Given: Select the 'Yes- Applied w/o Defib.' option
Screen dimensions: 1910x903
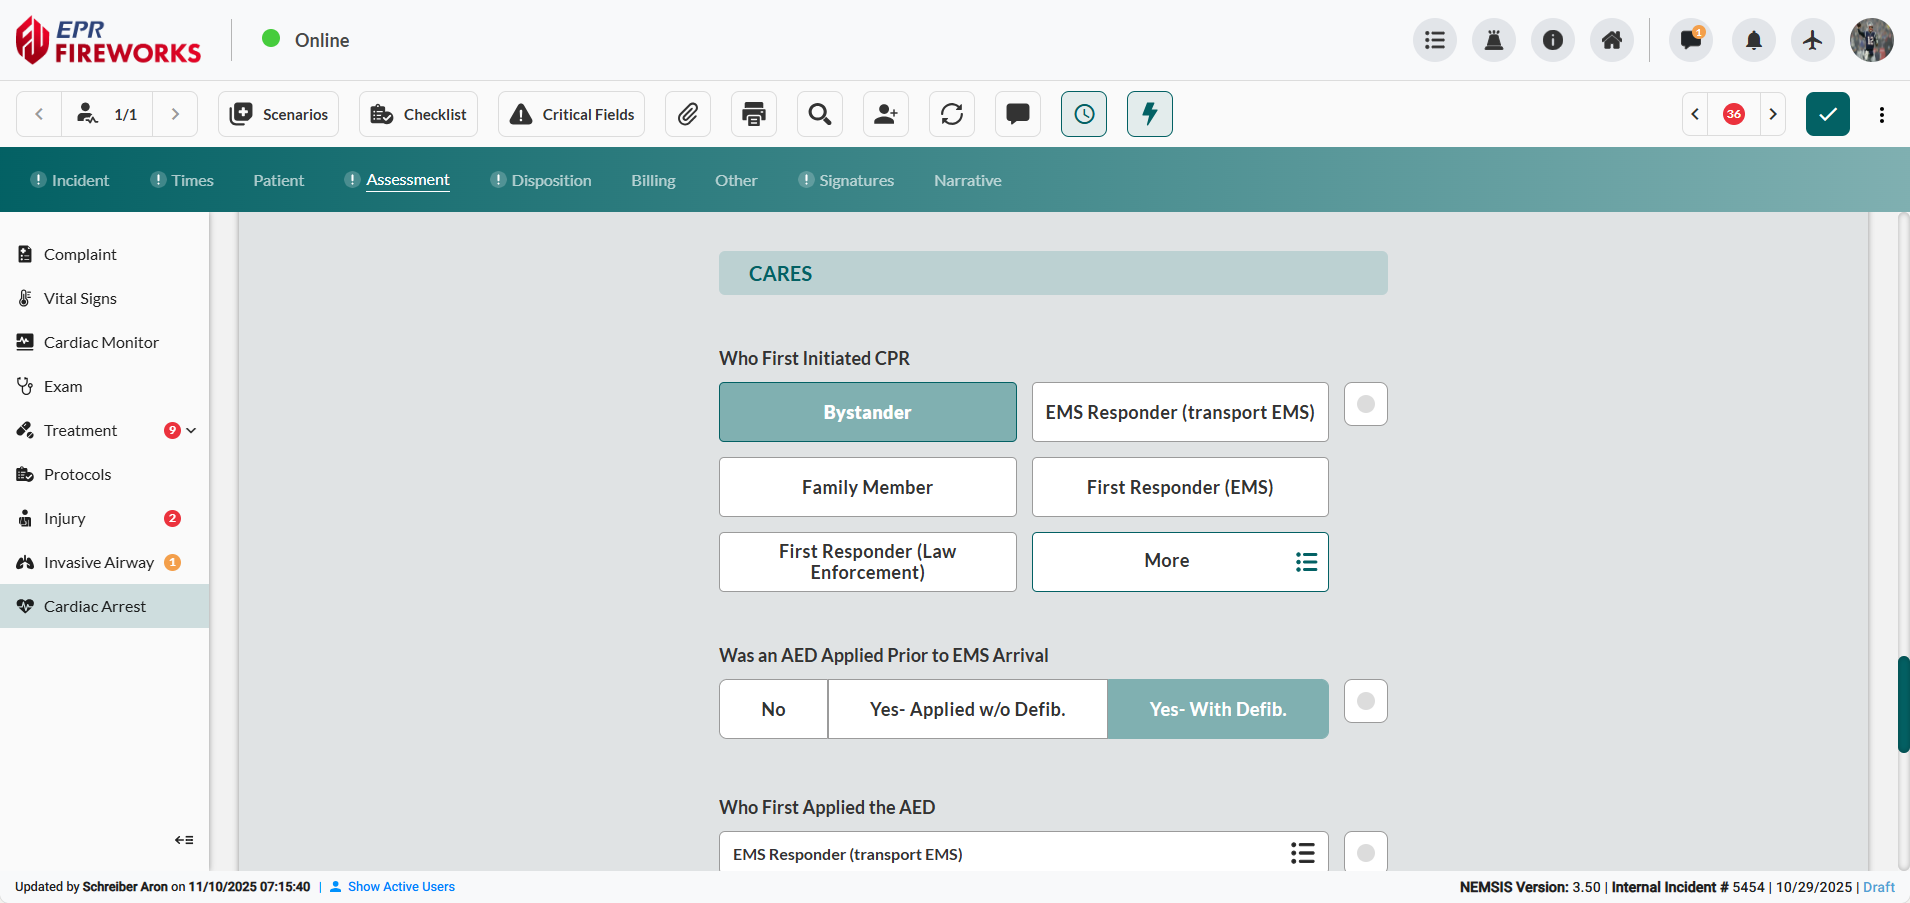Looking at the screenshot, I should click(967, 709).
